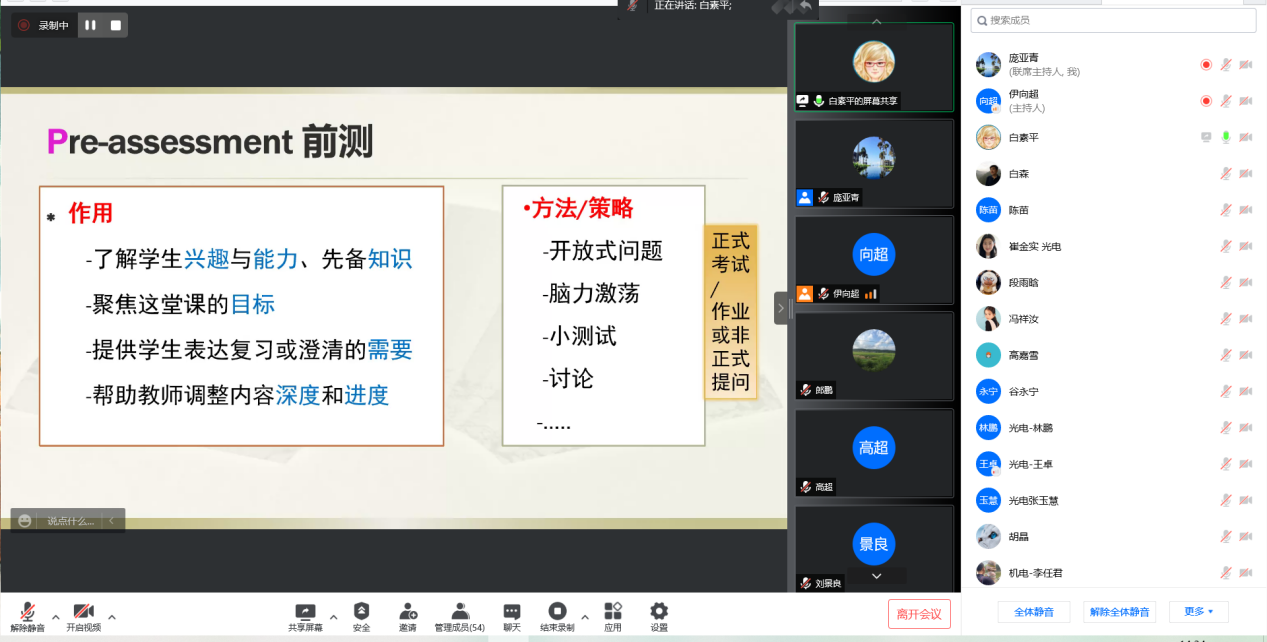Select 伊向超's video tile with 向超 avatar
The height and width of the screenshot is (642, 1267).
pyautogui.click(x=874, y=260)
